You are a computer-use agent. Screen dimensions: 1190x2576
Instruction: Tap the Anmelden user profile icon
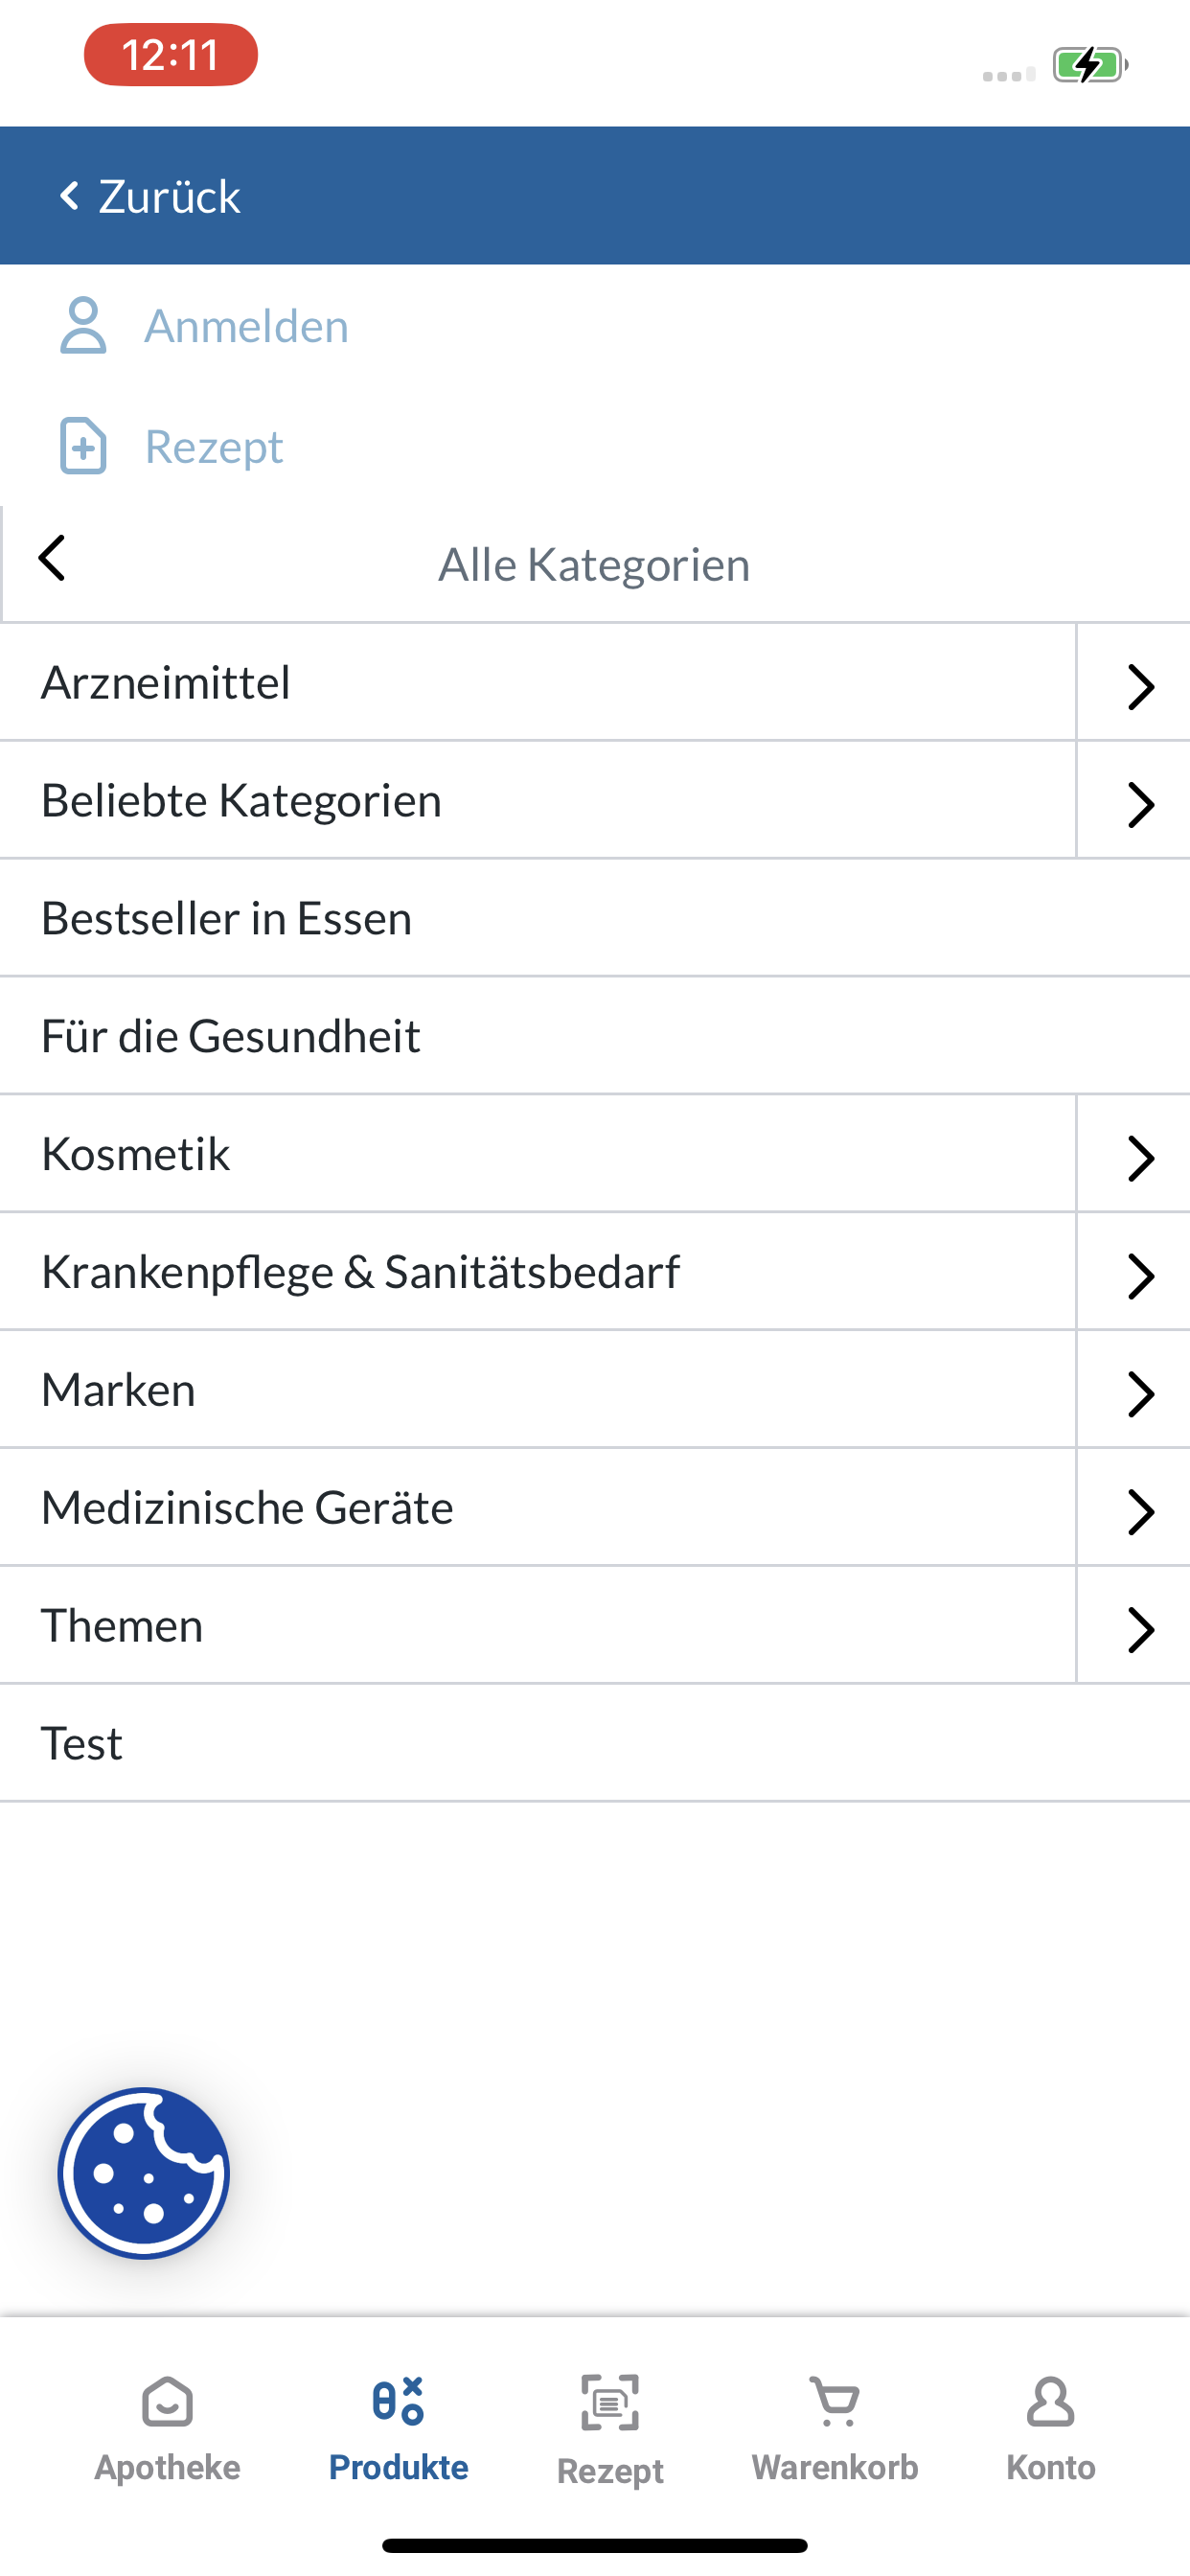[x=83, y=325]
